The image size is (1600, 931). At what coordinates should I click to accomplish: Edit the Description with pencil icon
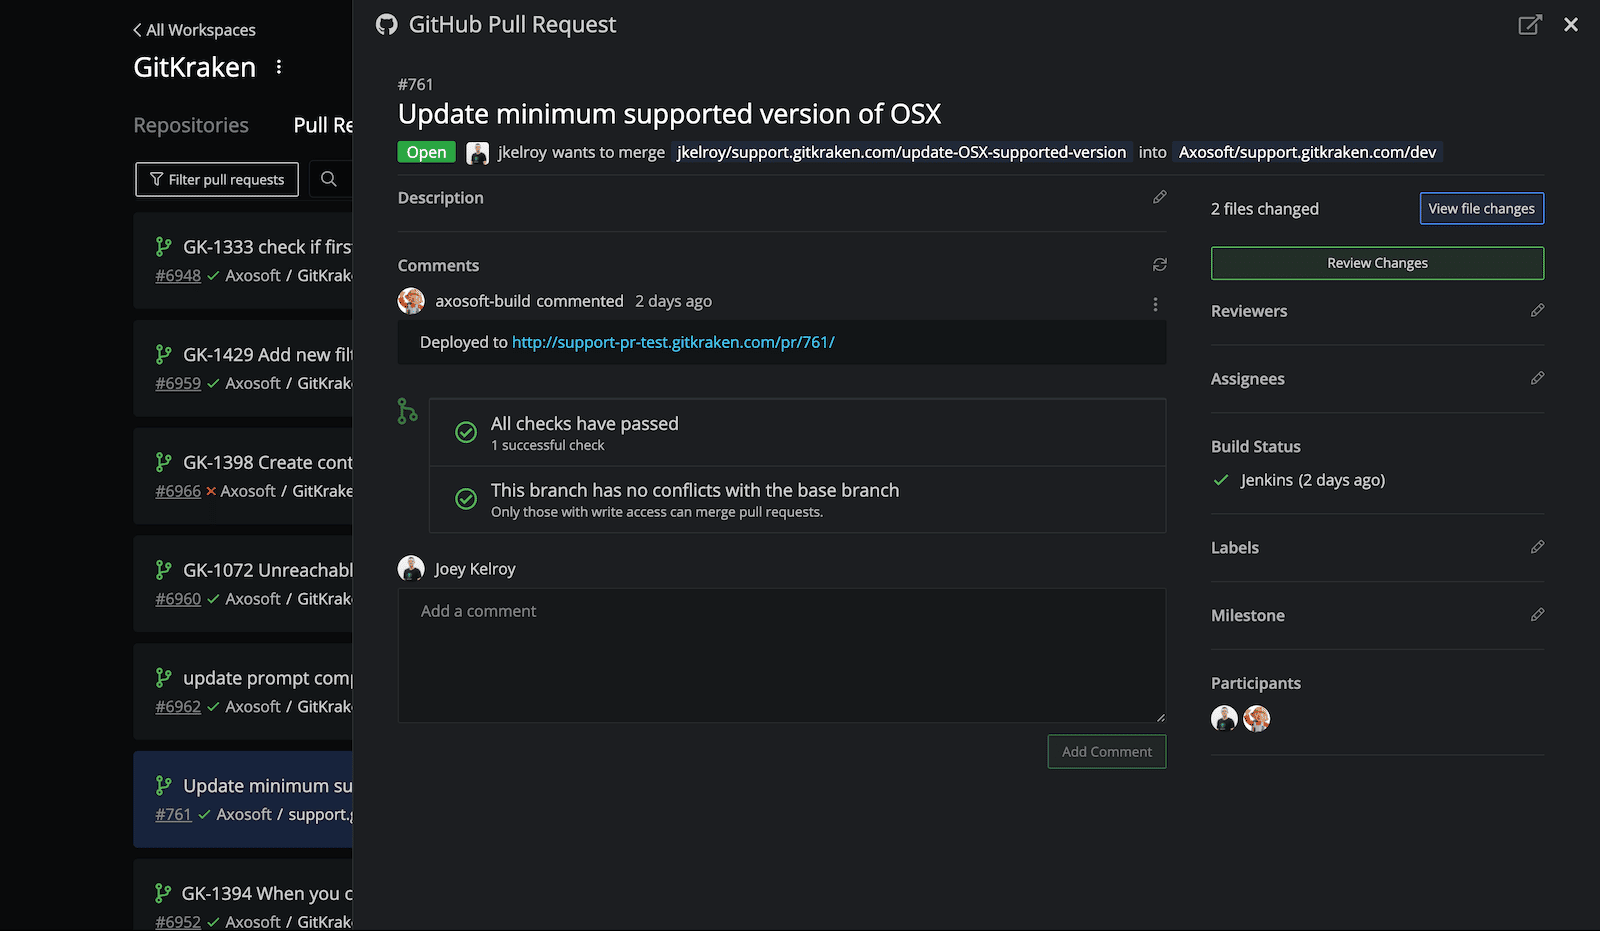(1159, 197)
